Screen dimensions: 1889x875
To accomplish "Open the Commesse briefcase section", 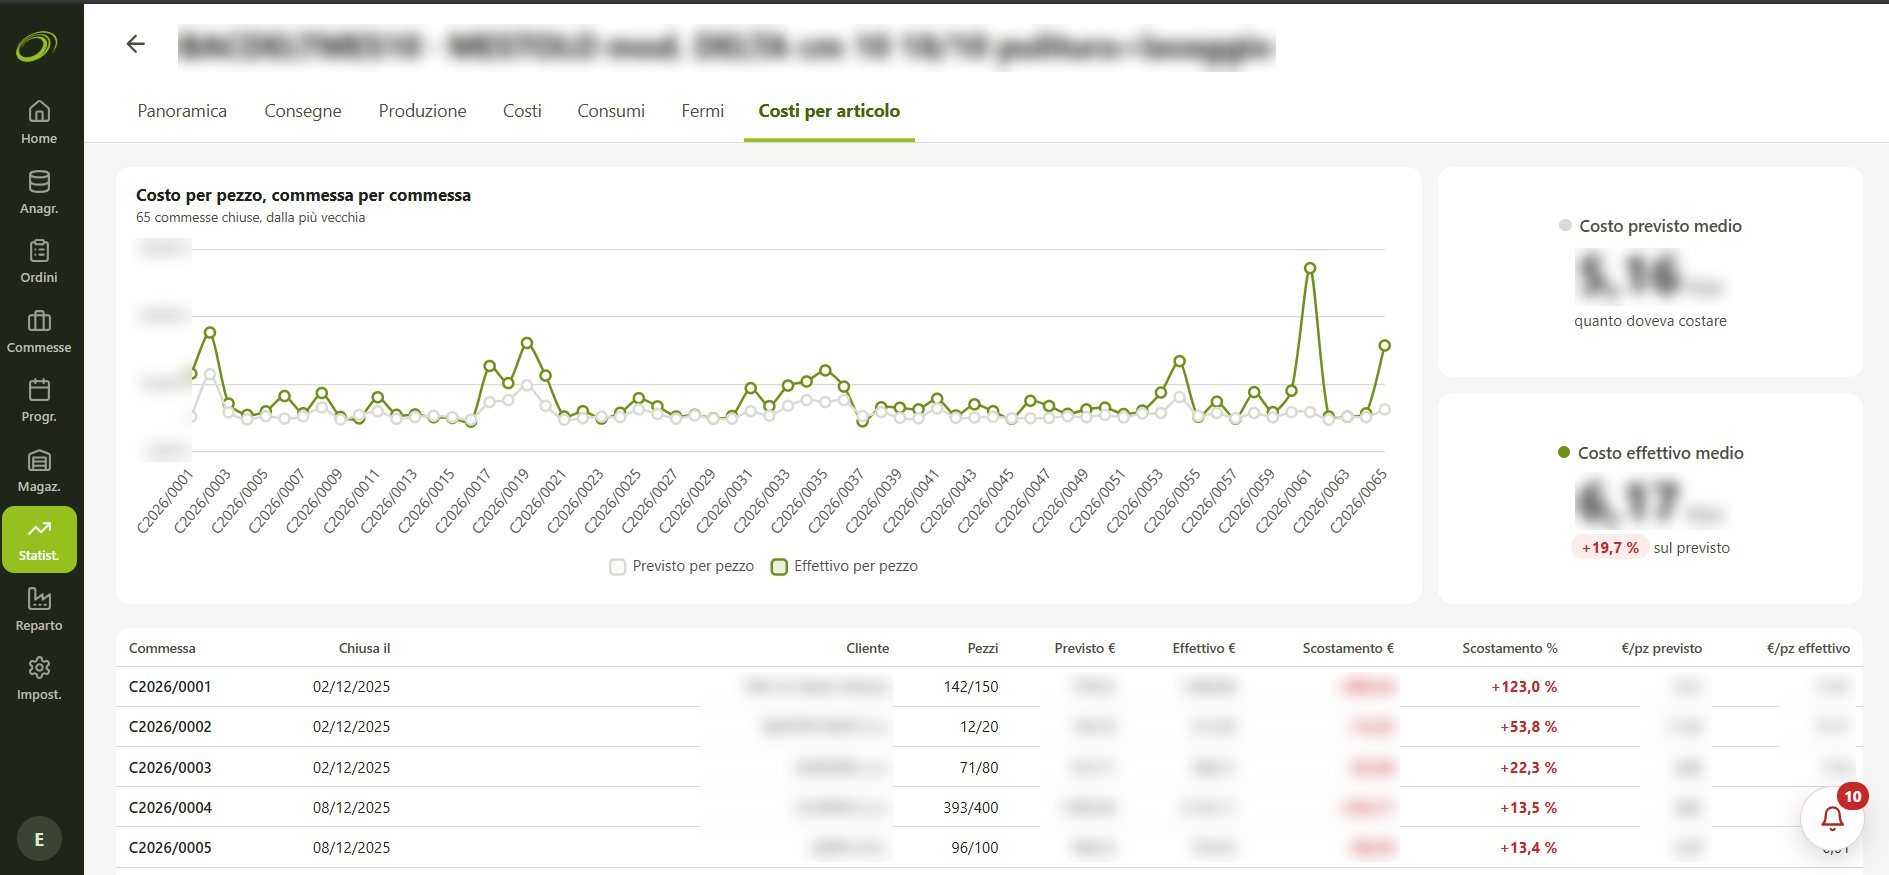I will pos(39,331).
